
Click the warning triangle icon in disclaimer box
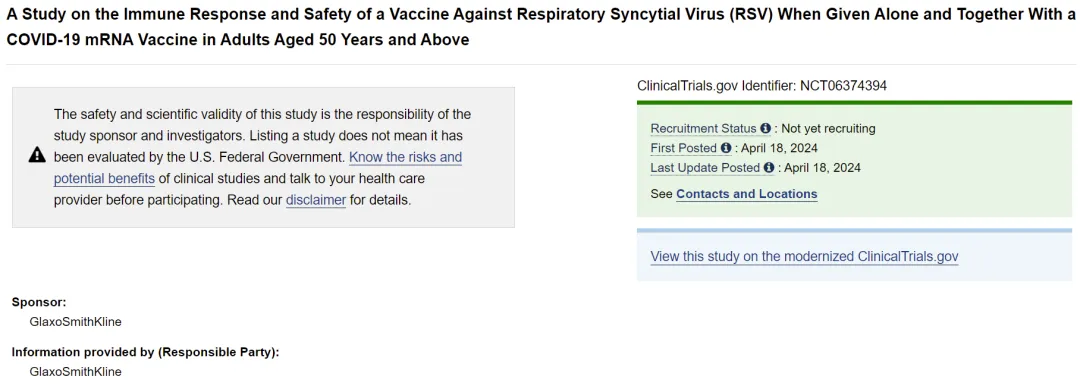pos(37,156)
